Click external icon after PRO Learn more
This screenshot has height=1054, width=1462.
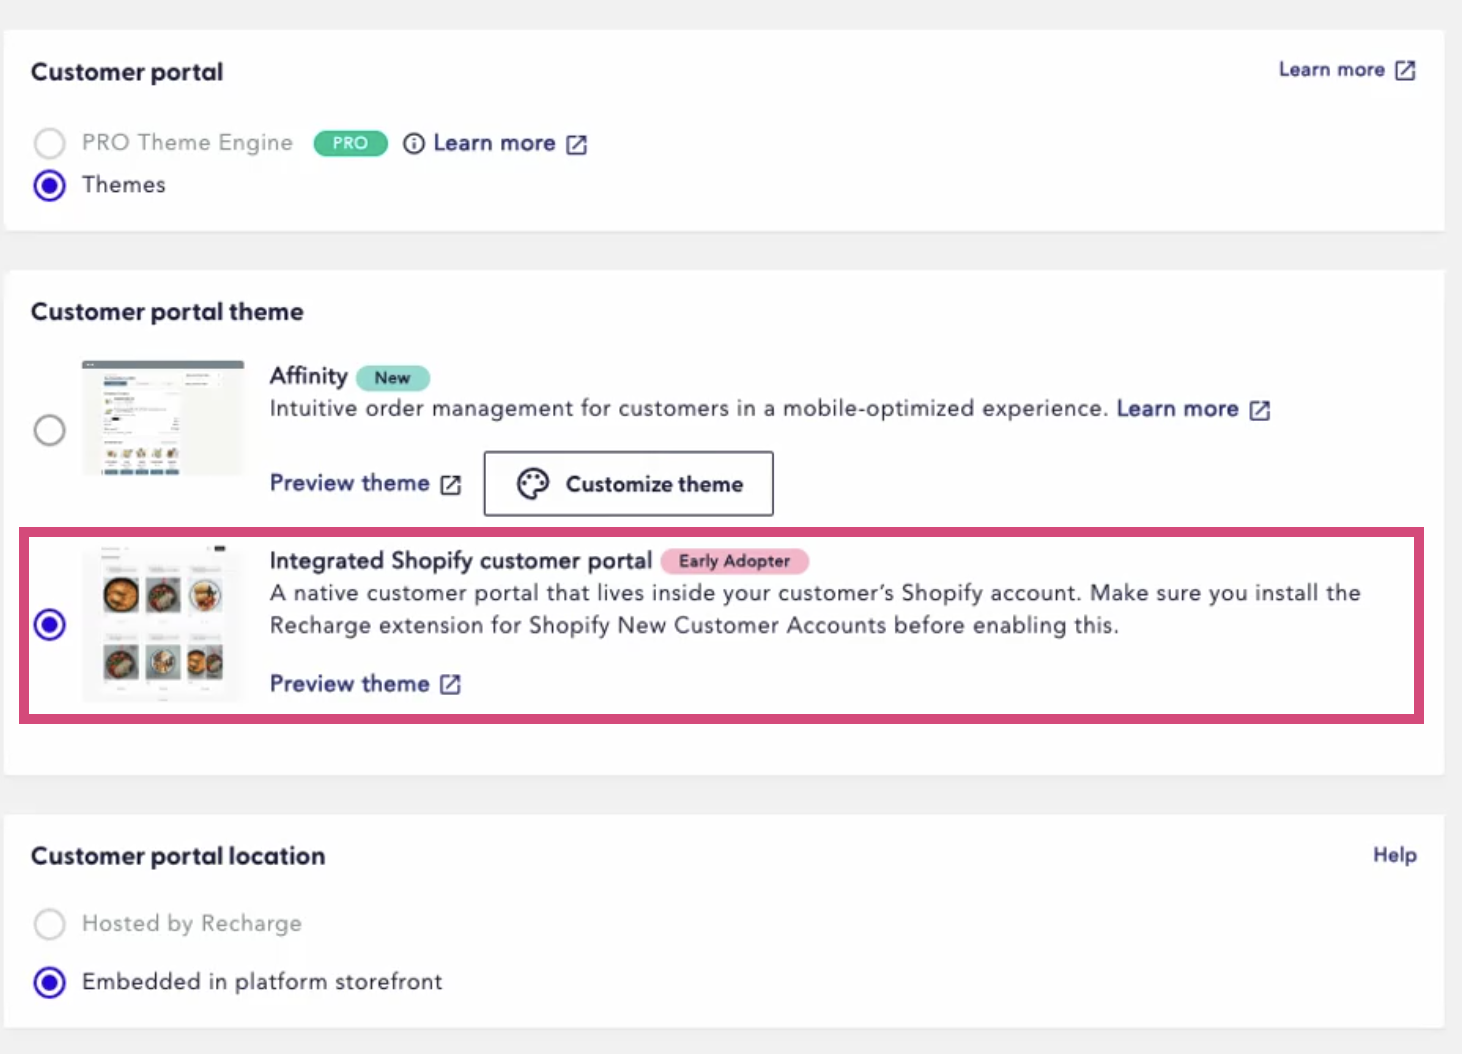click(x=576, y=144)
